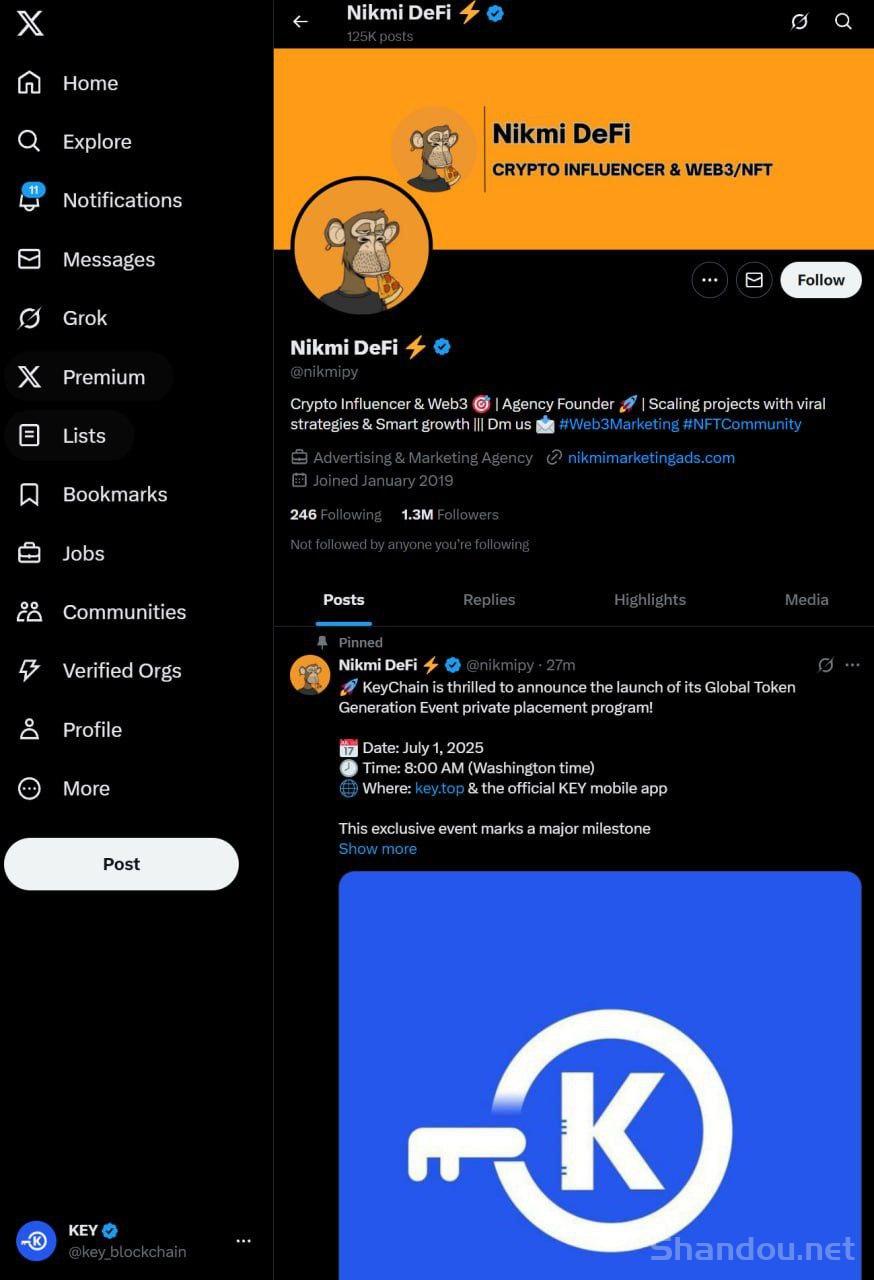The image size is (874, 1280).
Task: Send message via envelope icon near Follow
Action: (x=754, y=280)
